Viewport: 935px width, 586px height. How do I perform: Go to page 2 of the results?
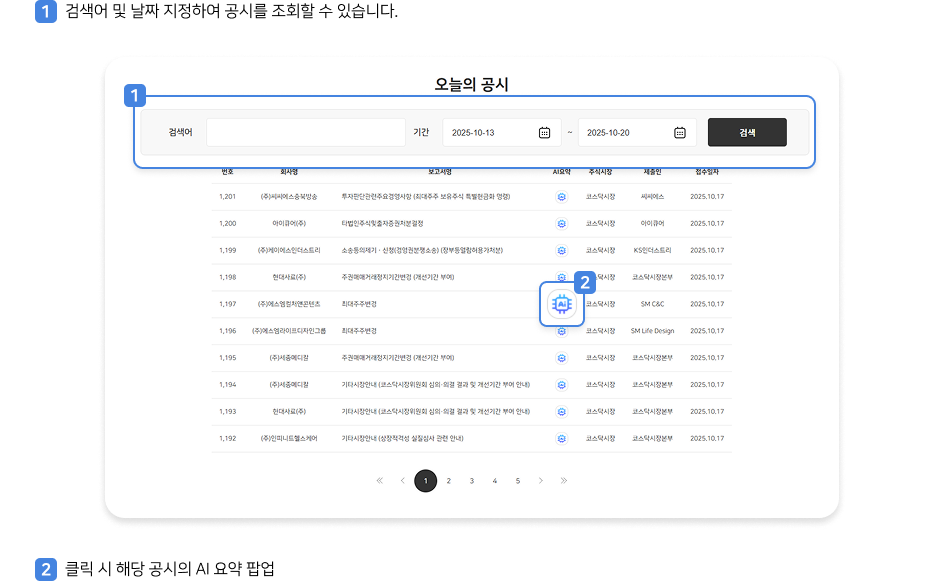pyautogui.click(x=449, y=481)
